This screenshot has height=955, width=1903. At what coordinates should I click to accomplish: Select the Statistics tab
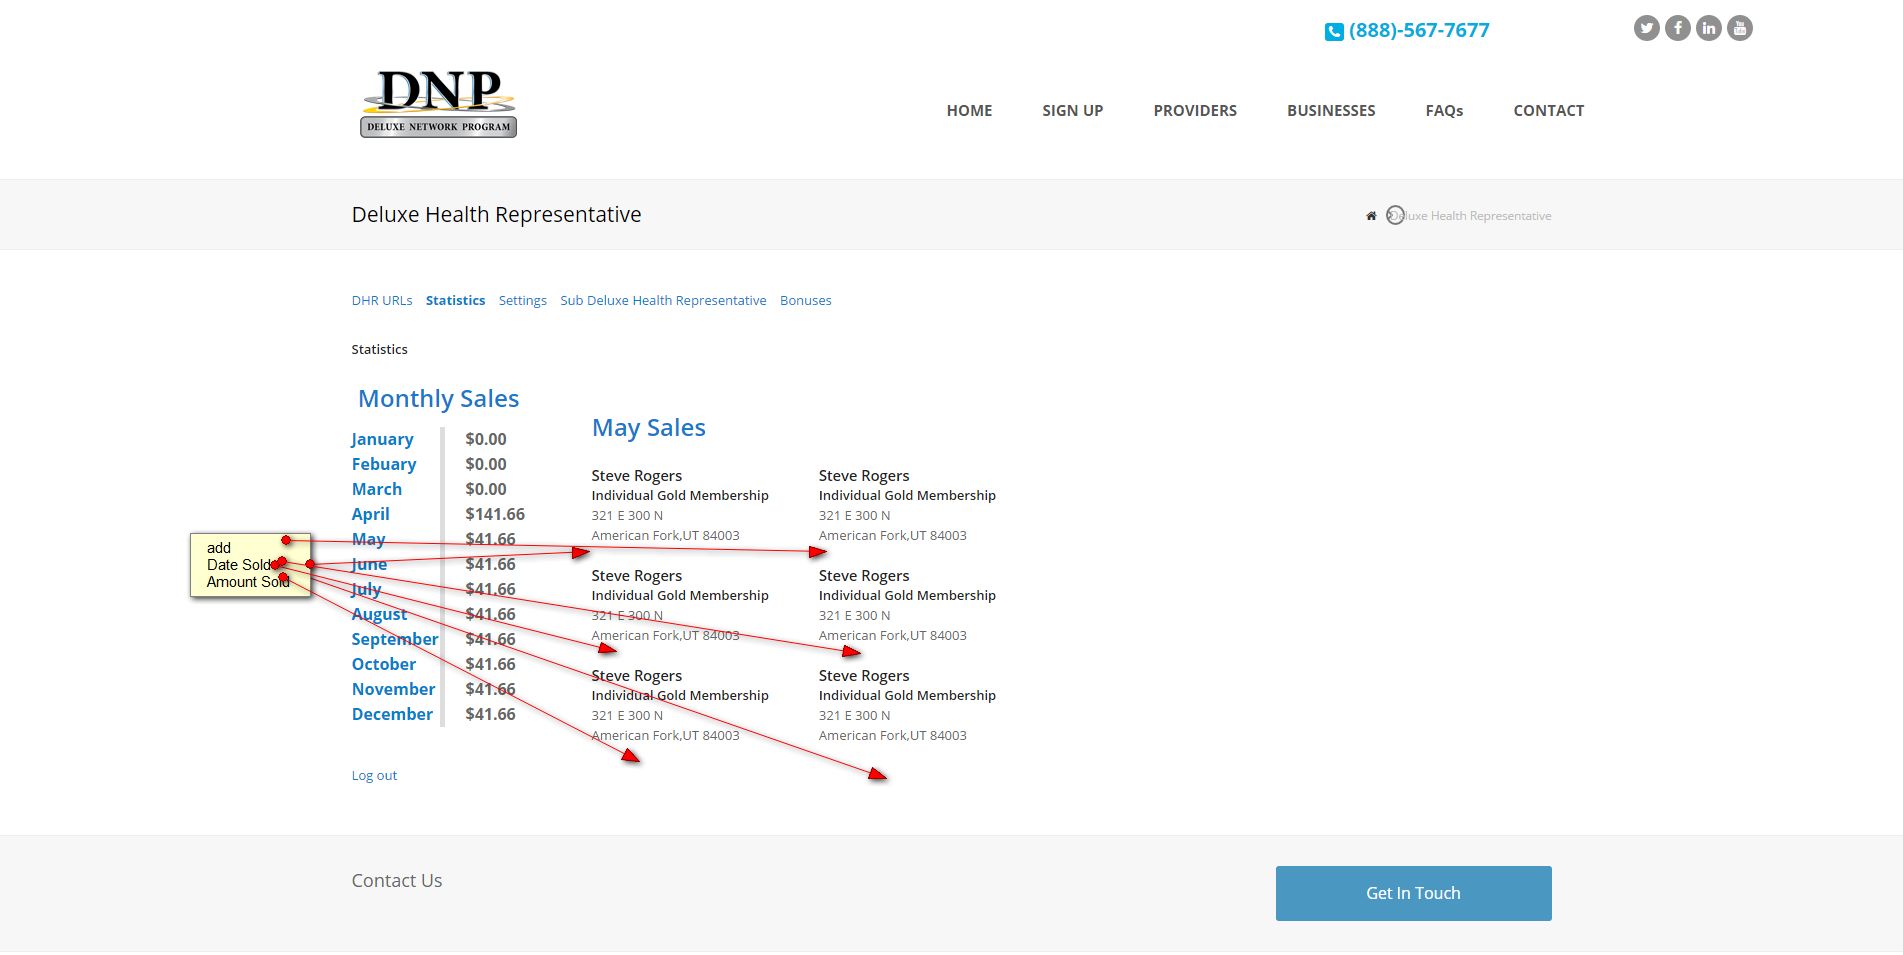coord(455,300)
